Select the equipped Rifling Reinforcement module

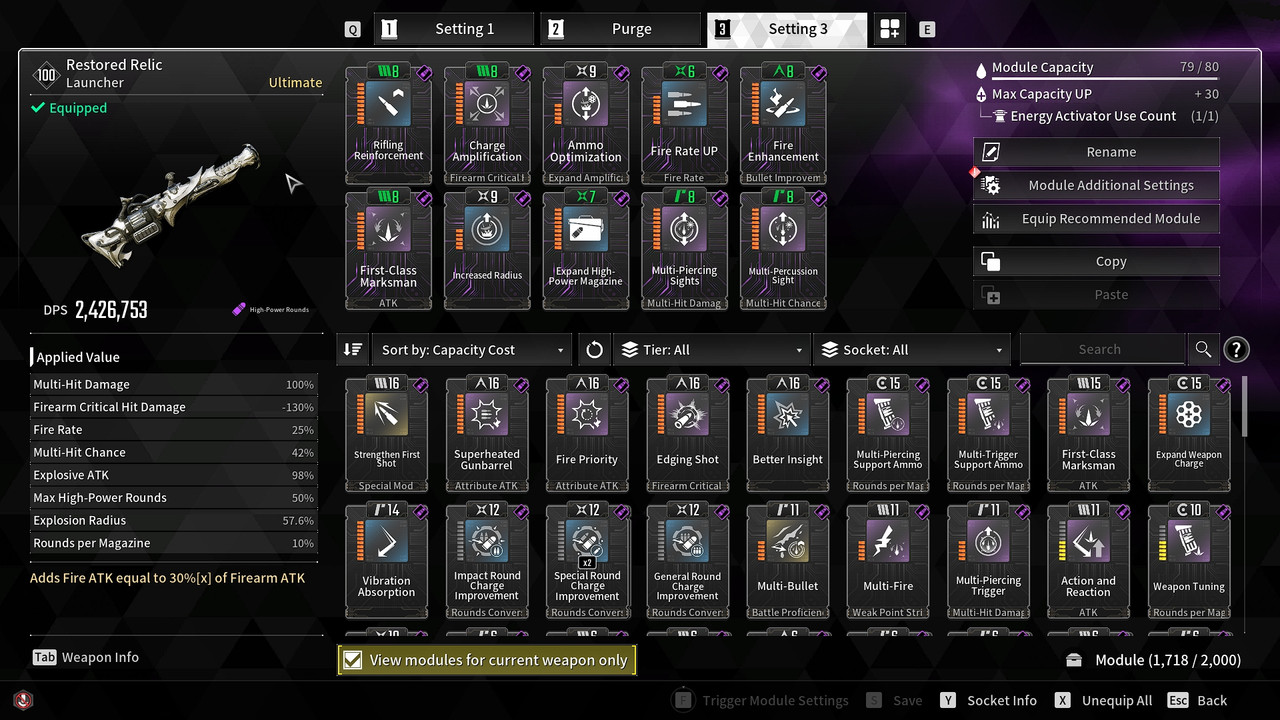click(x=388, y=124)
